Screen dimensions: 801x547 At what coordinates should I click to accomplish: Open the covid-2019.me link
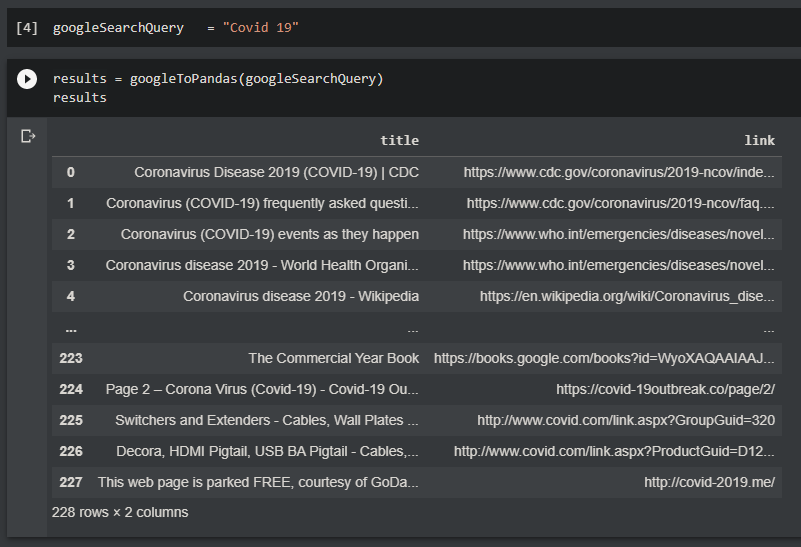[709, 482]
